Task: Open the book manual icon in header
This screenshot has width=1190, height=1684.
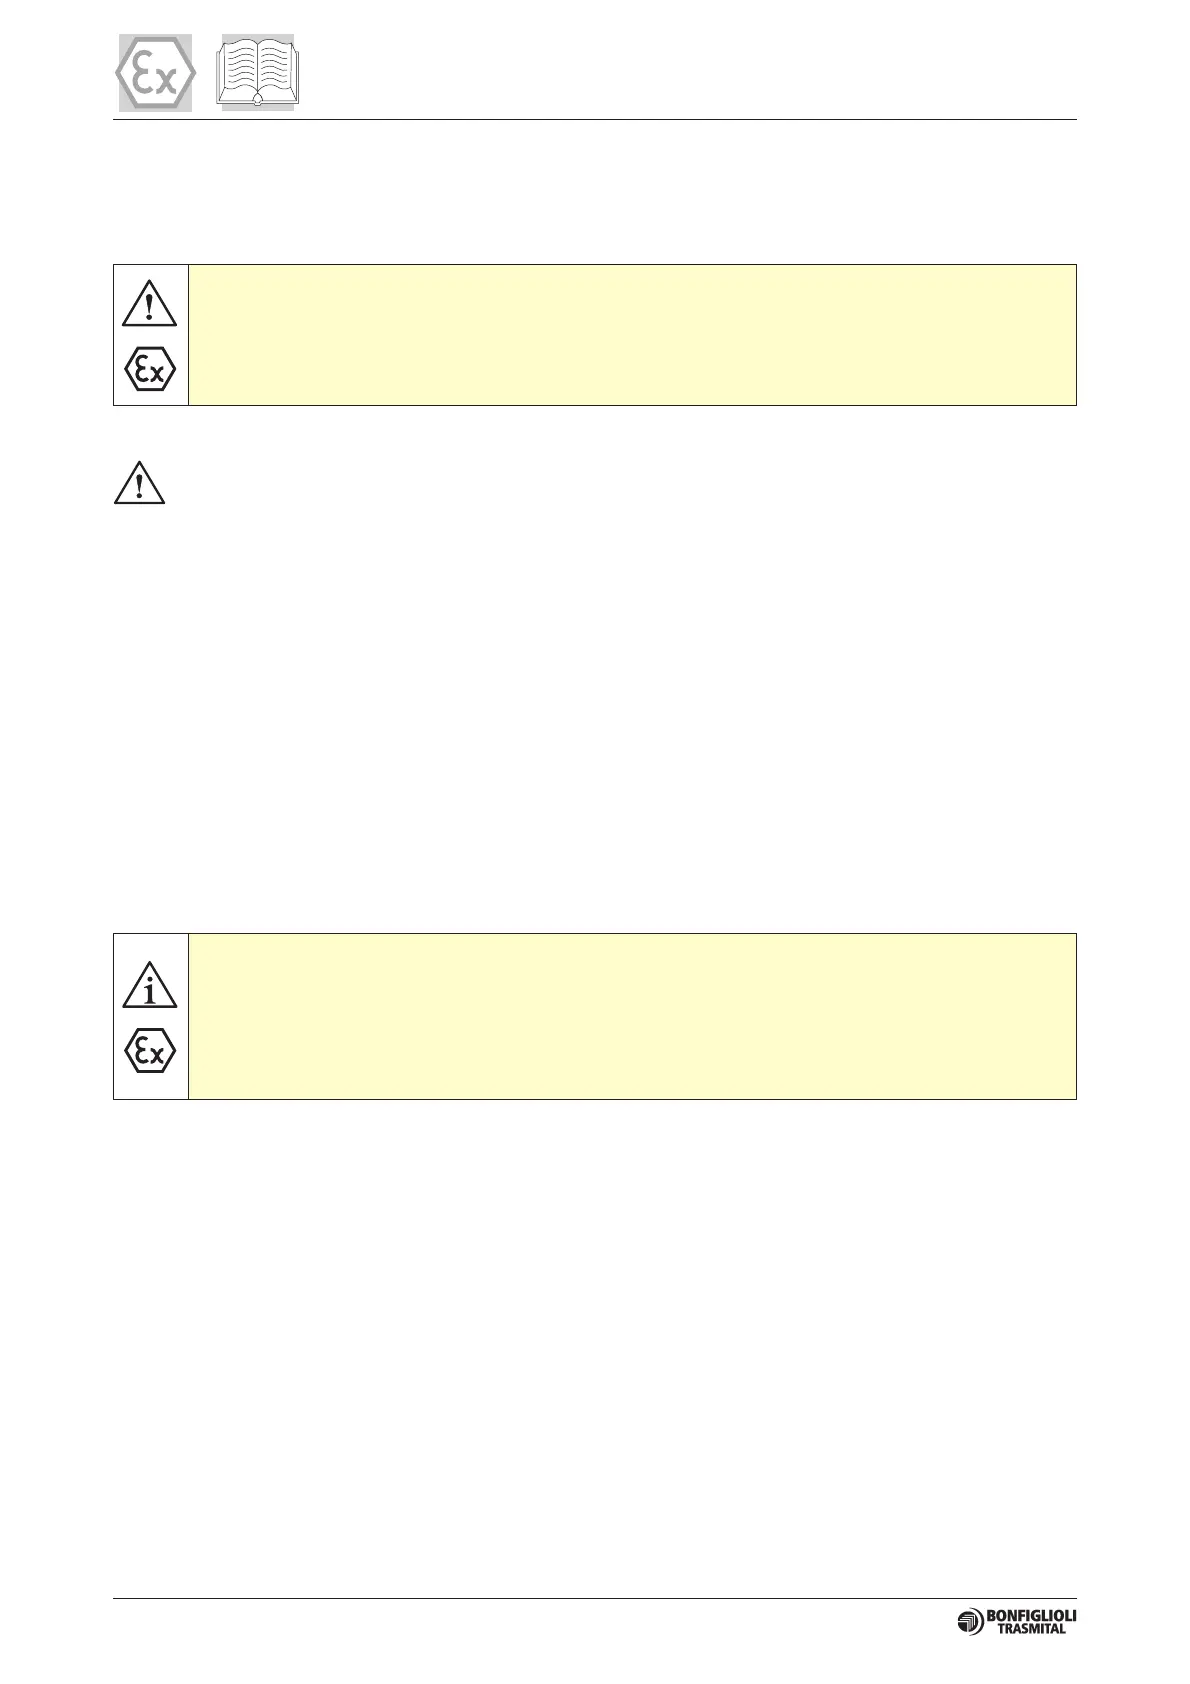Action: [259, 72]
